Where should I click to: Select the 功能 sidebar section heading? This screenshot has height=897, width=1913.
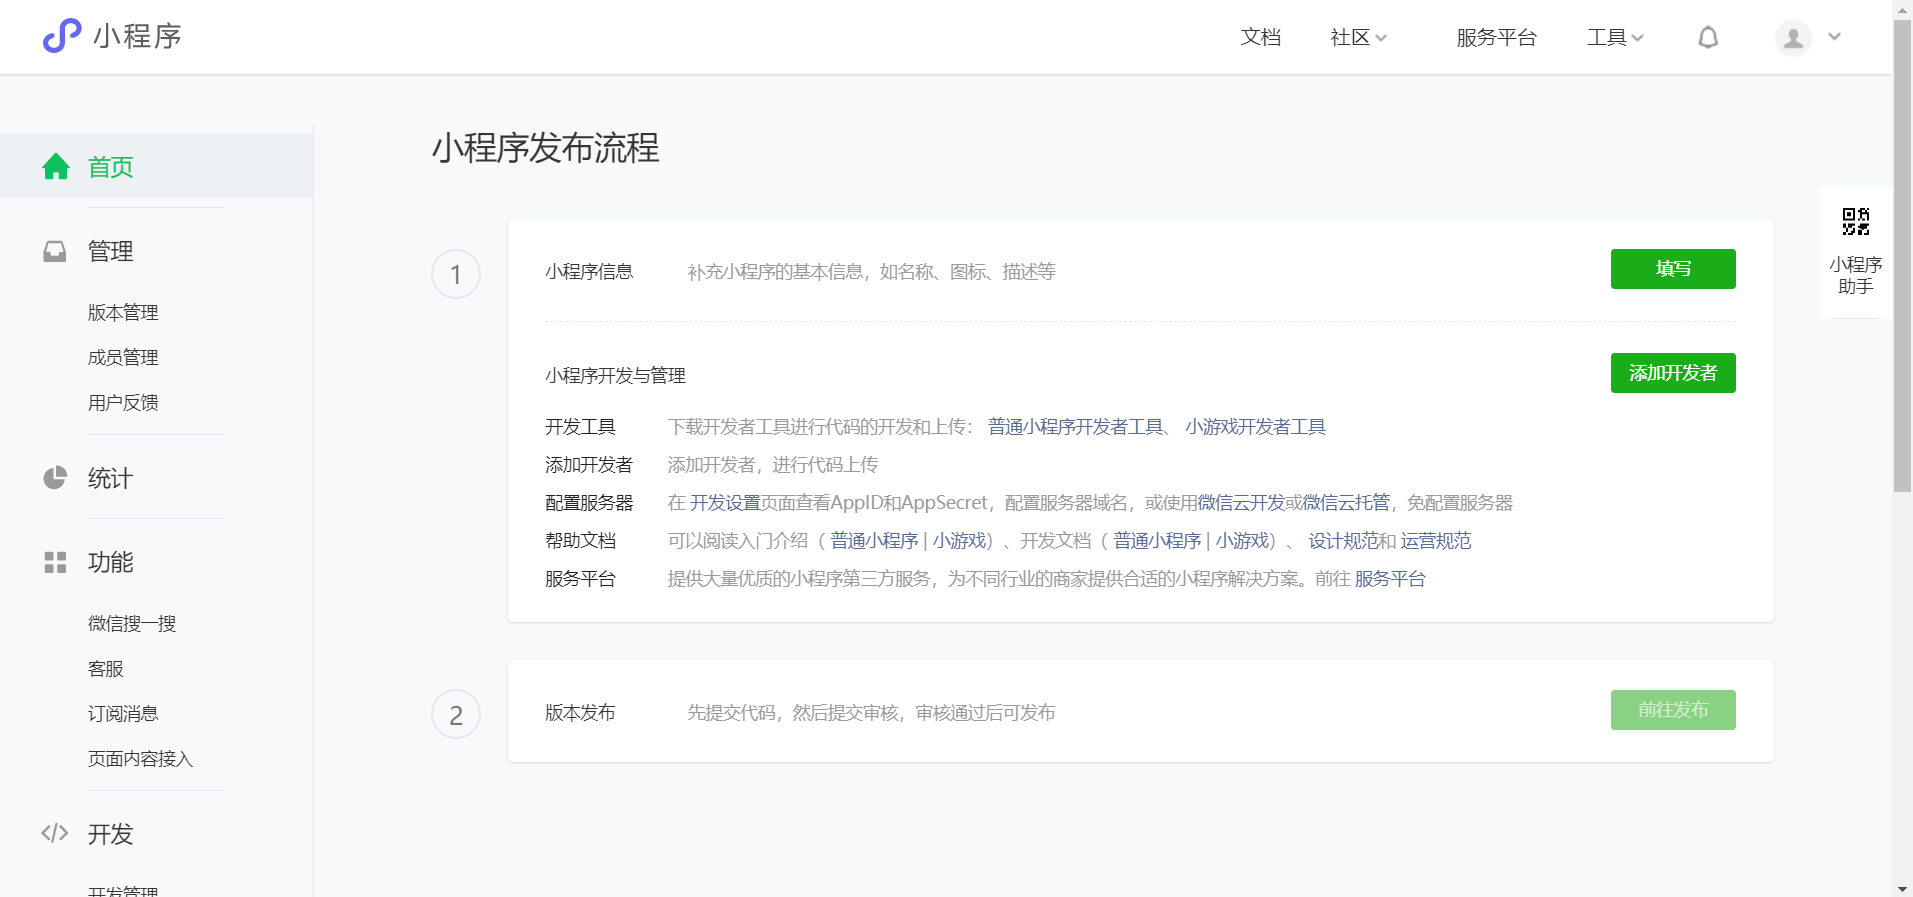pos(110,562)
